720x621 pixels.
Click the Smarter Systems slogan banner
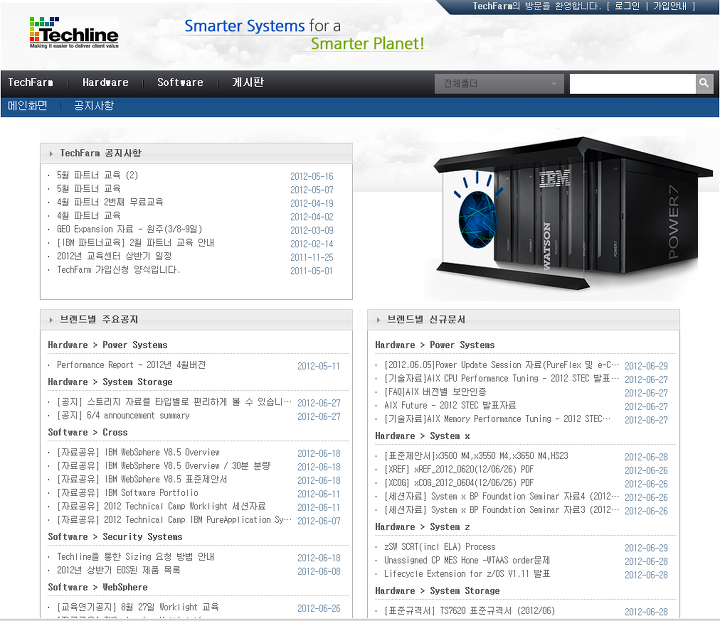(304, 34)
